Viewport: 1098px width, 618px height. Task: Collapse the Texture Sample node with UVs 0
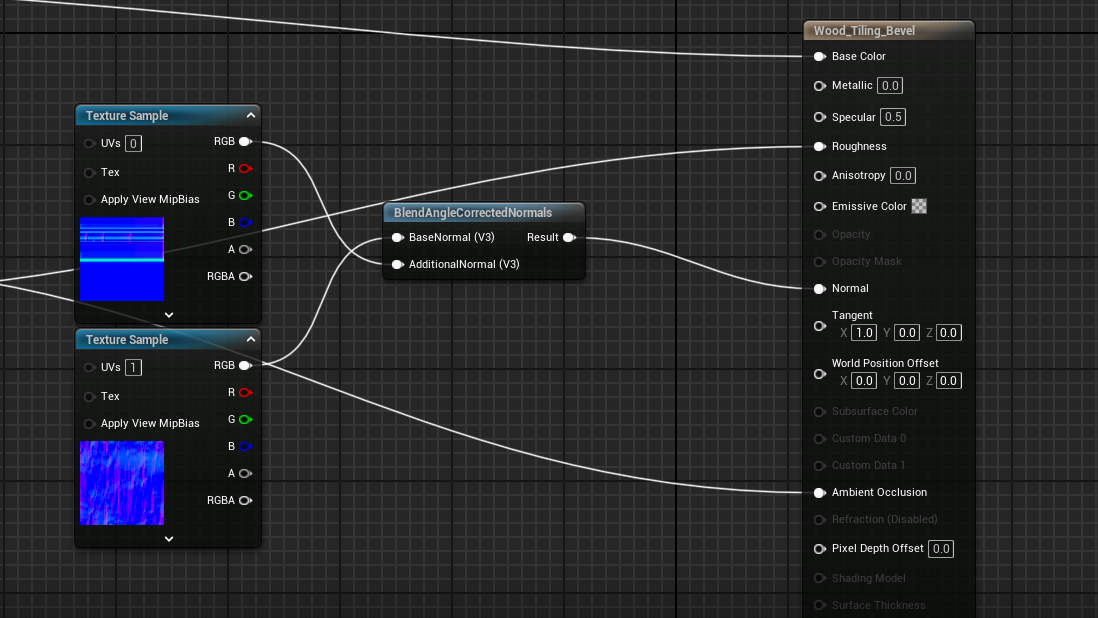(x=251, y=116)
